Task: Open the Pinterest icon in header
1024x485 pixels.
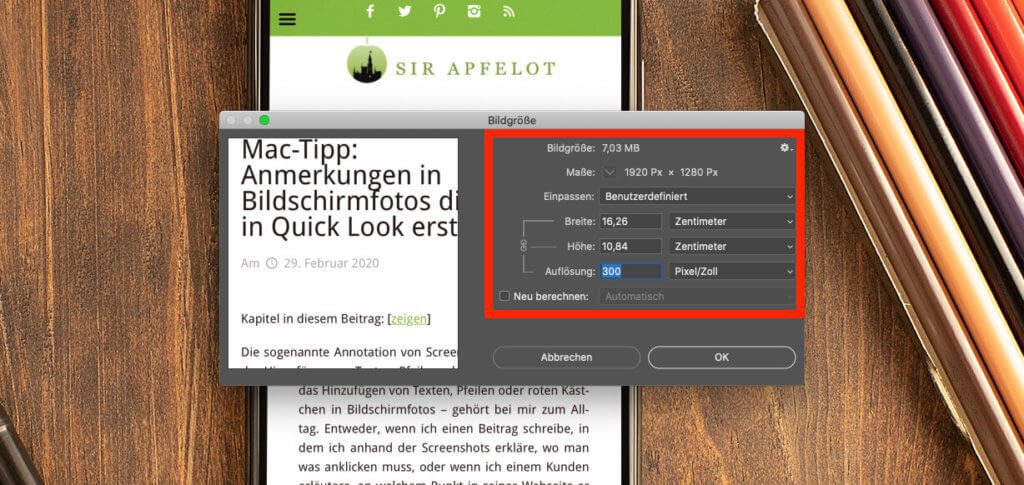Action: (x=440, y=11)
